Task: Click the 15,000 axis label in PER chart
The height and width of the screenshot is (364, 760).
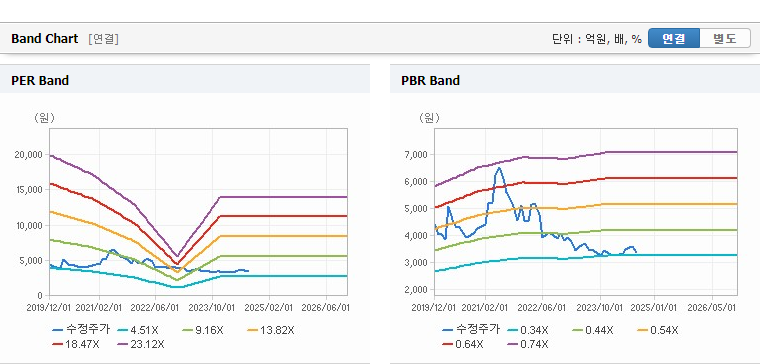Action: point(31,190)
